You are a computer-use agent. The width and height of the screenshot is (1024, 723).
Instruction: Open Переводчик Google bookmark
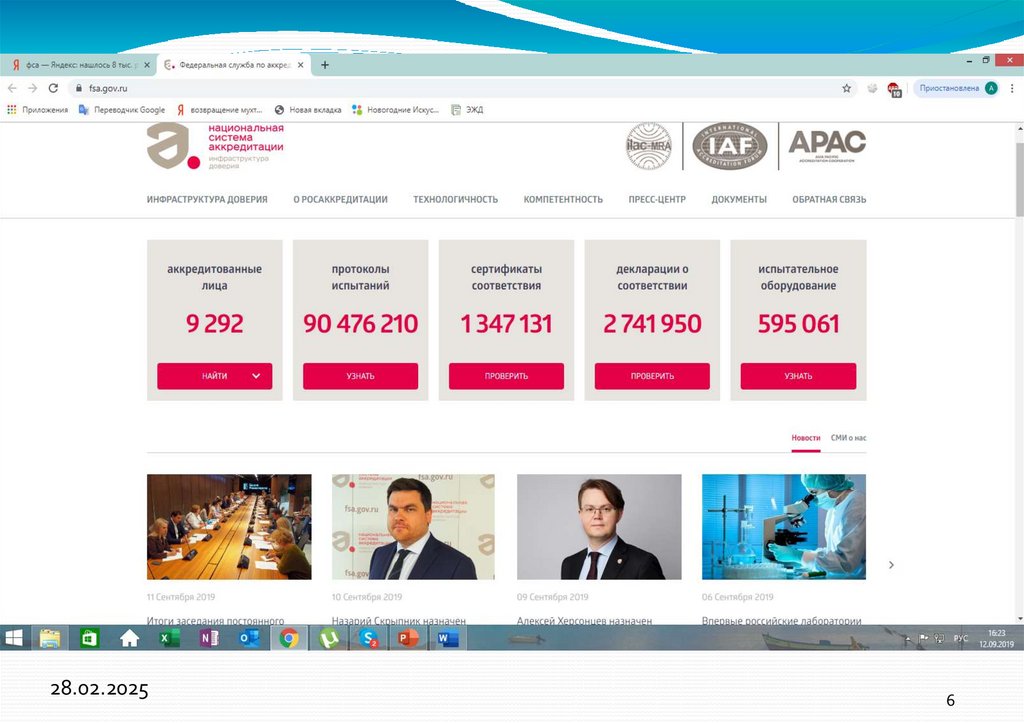121,110
